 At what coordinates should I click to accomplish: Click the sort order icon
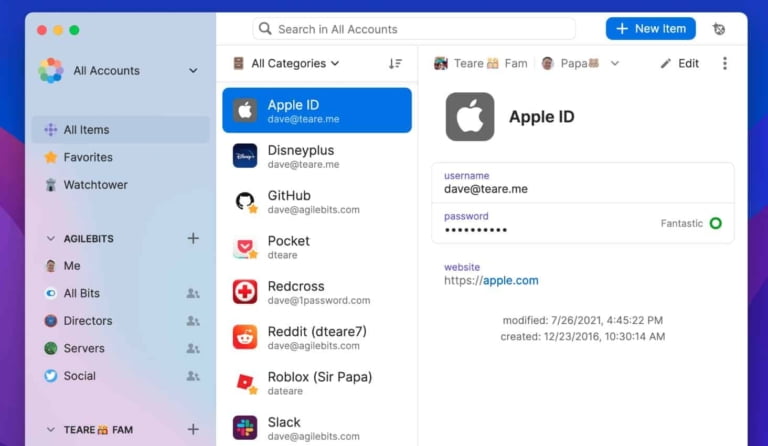click(x=395, y=63)
